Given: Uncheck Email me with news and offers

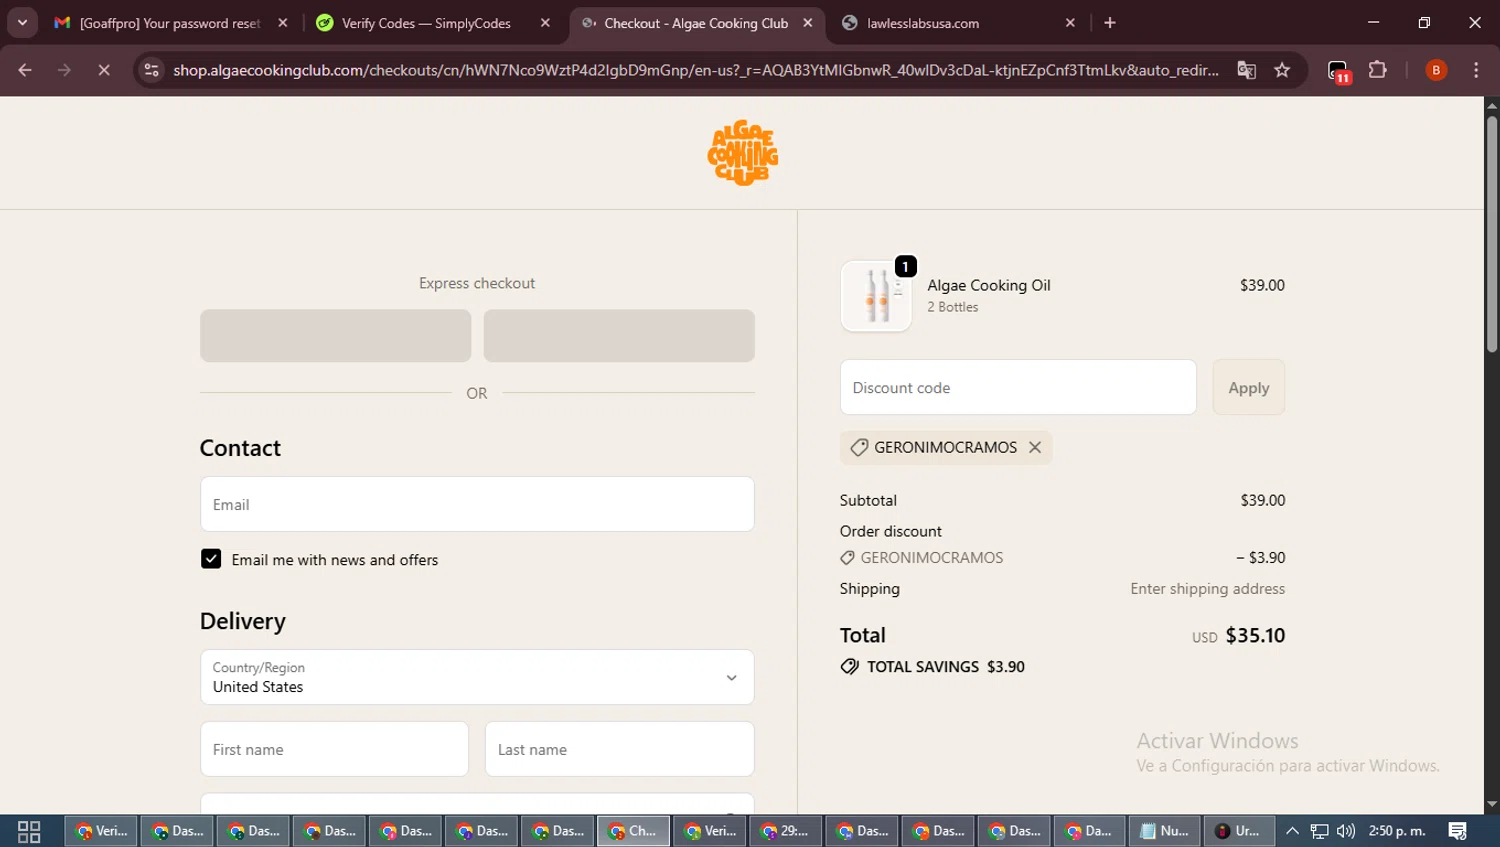Looking at the screenshot, I should [x=211, y=559].
